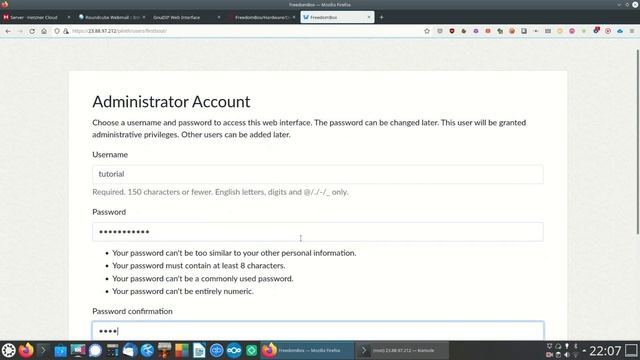Viewport: 640px width, 360px height.
Task: Switch to GnuDIP Web Interface tab
Action: (186, 17)
